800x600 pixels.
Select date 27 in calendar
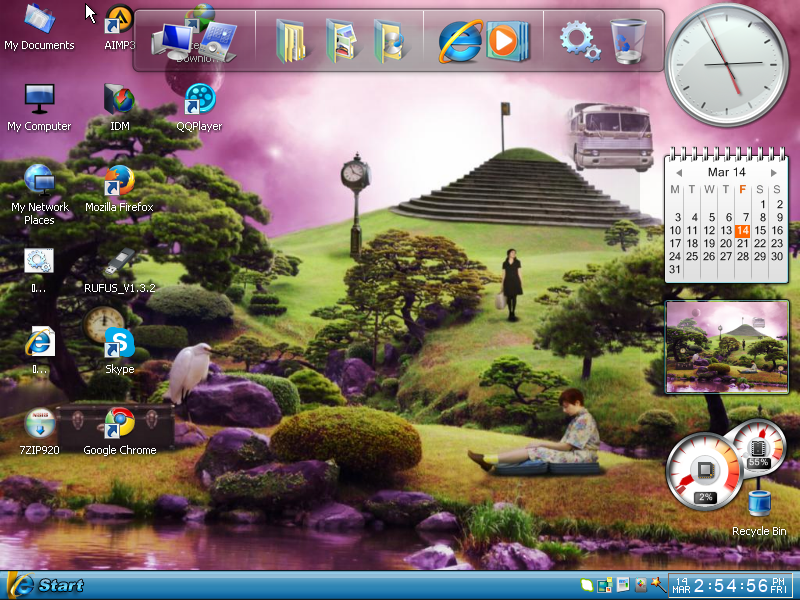(x=726, y=256)
